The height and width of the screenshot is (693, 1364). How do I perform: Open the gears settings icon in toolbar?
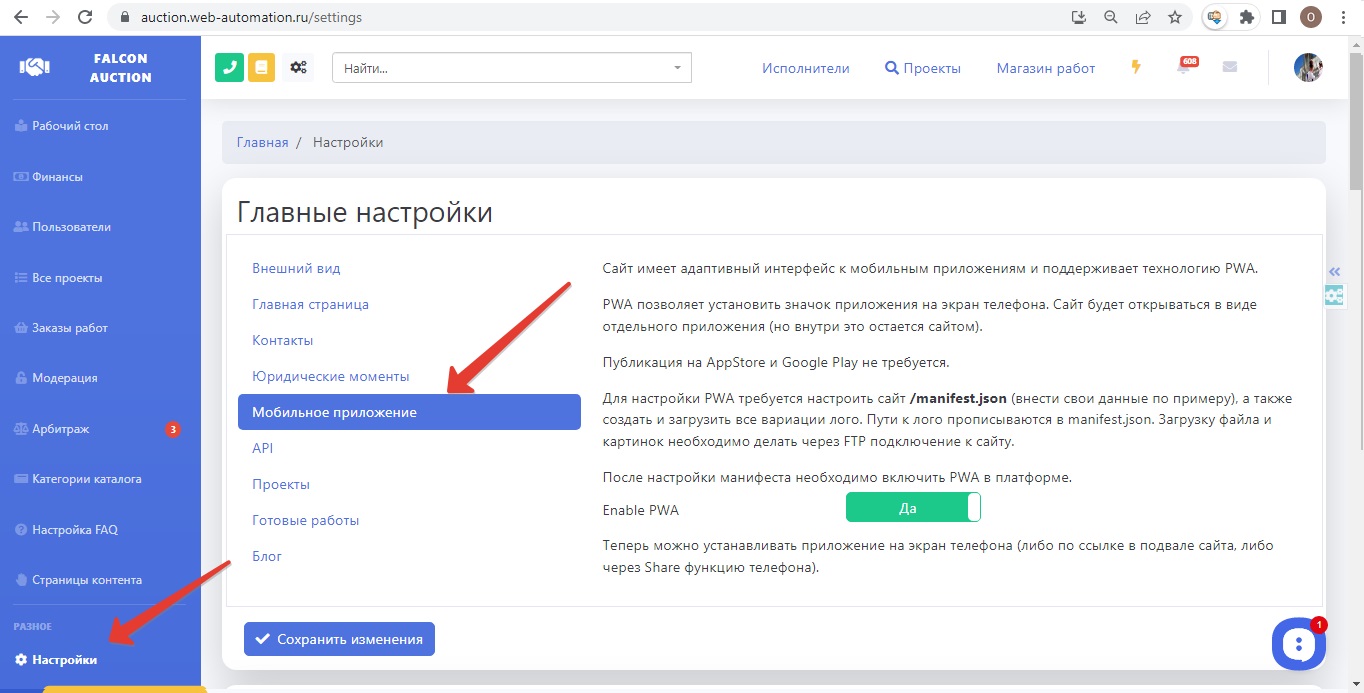(x=298, y=67)
